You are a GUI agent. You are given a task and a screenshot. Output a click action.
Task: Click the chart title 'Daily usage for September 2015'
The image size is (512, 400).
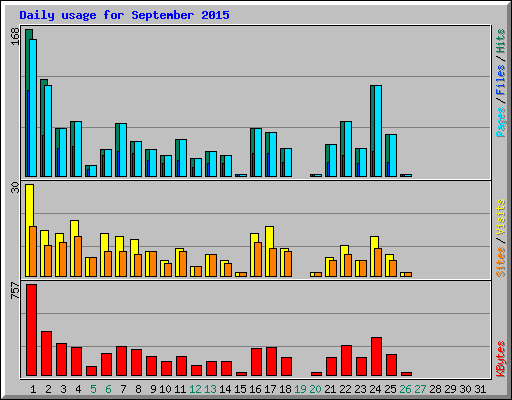point(124,15)
